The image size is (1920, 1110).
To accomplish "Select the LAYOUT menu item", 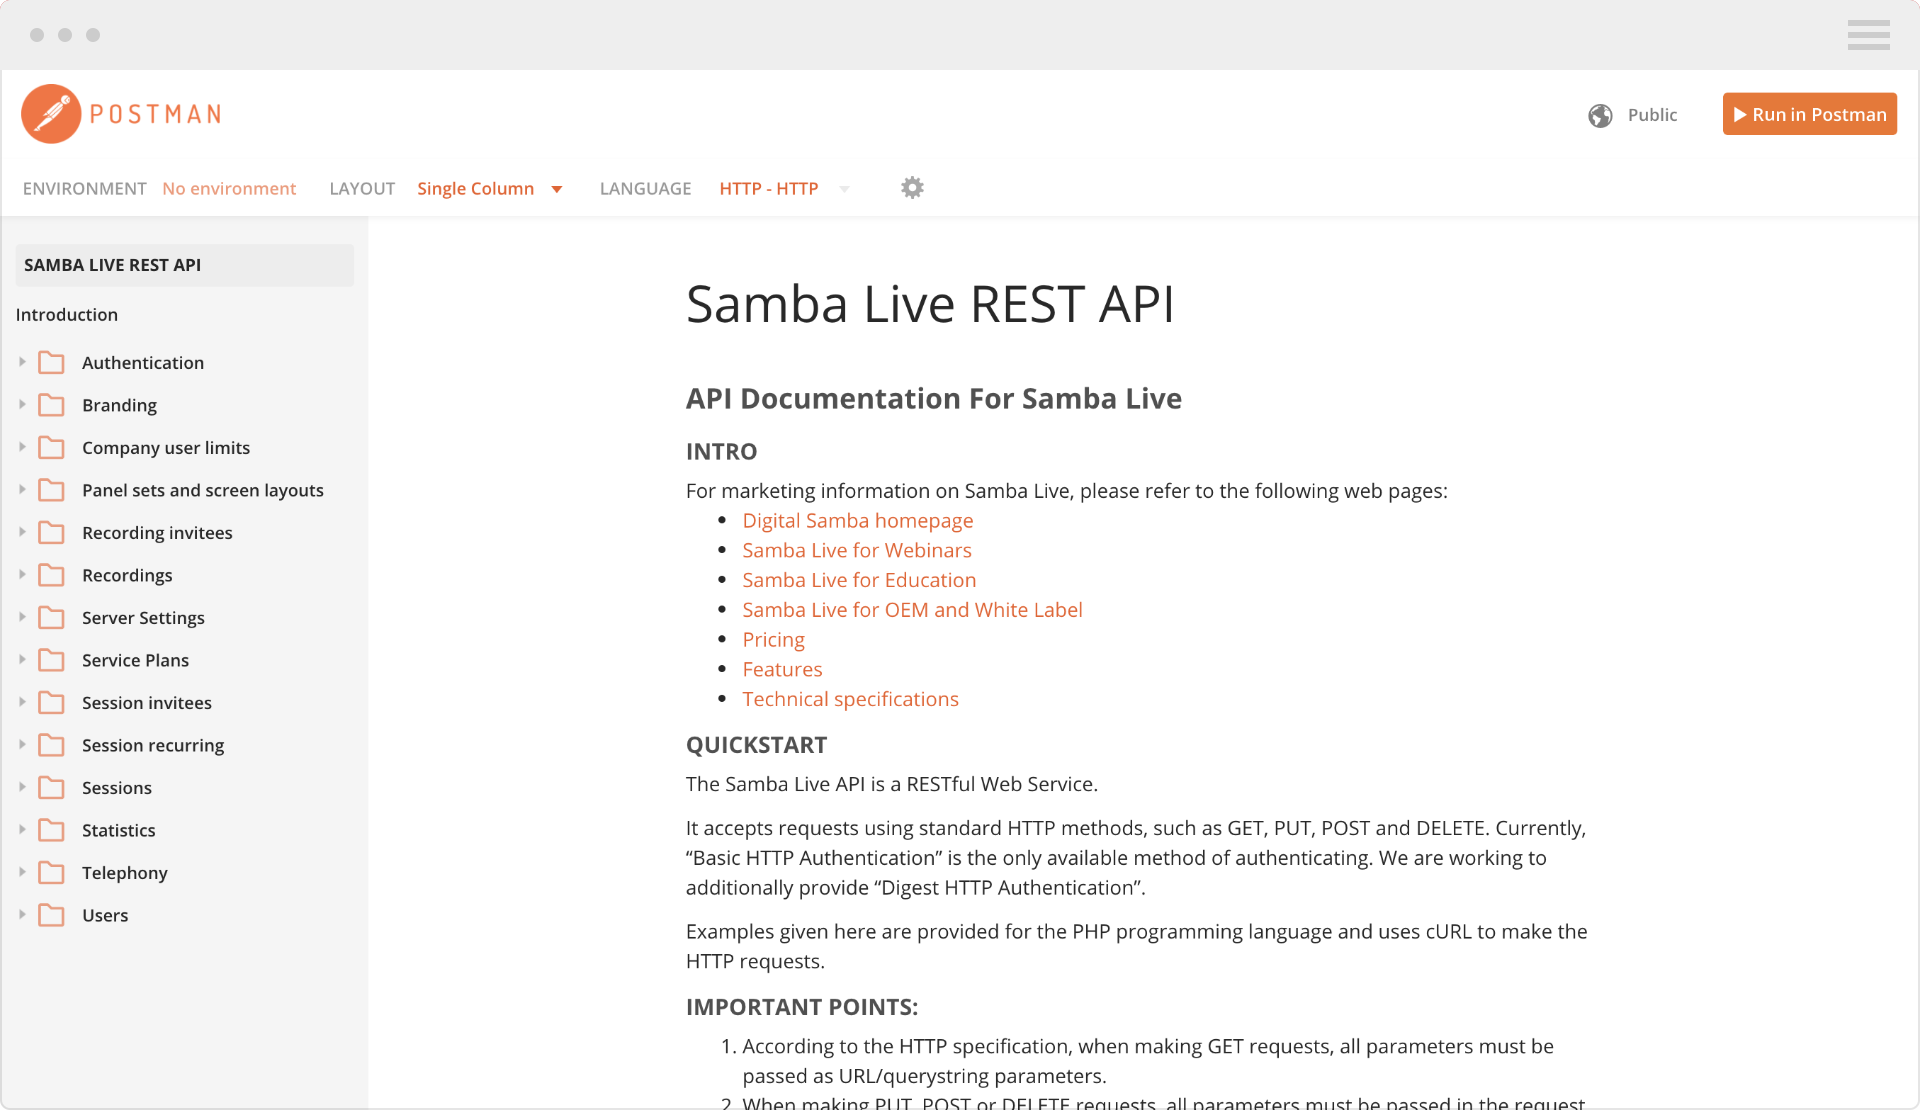I will [363, 188].
